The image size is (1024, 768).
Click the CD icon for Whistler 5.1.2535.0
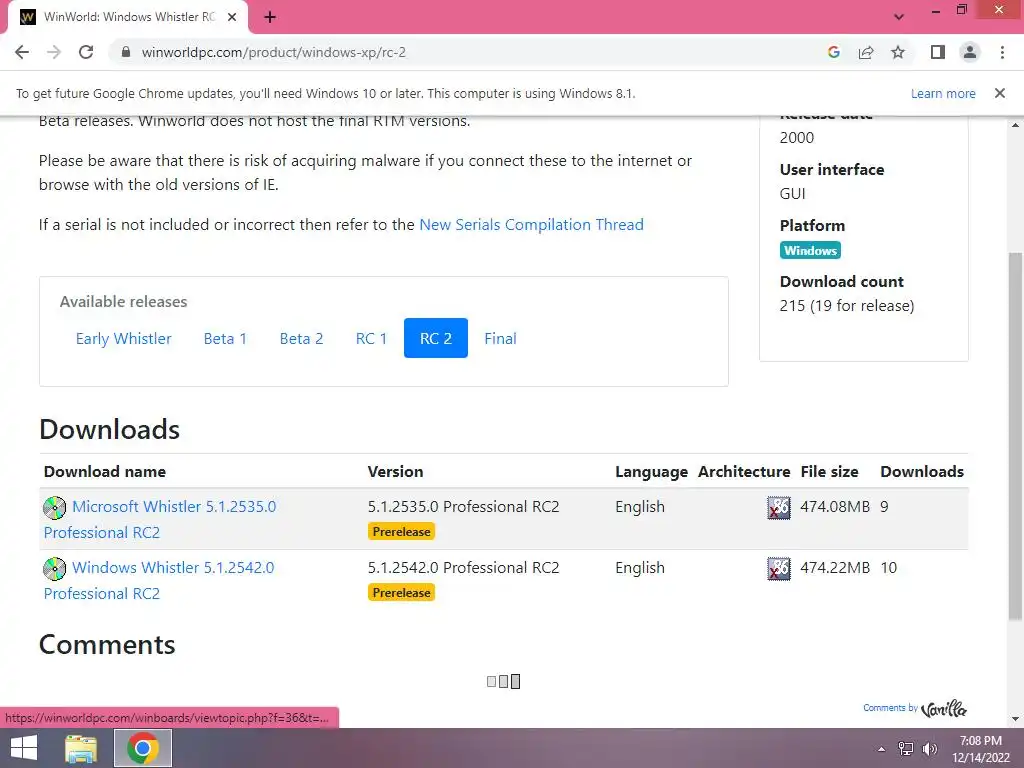(x=54, y=507)
